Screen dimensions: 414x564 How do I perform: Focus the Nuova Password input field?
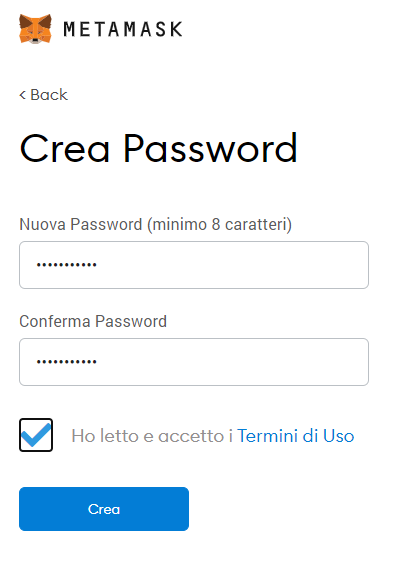(194, 265)
